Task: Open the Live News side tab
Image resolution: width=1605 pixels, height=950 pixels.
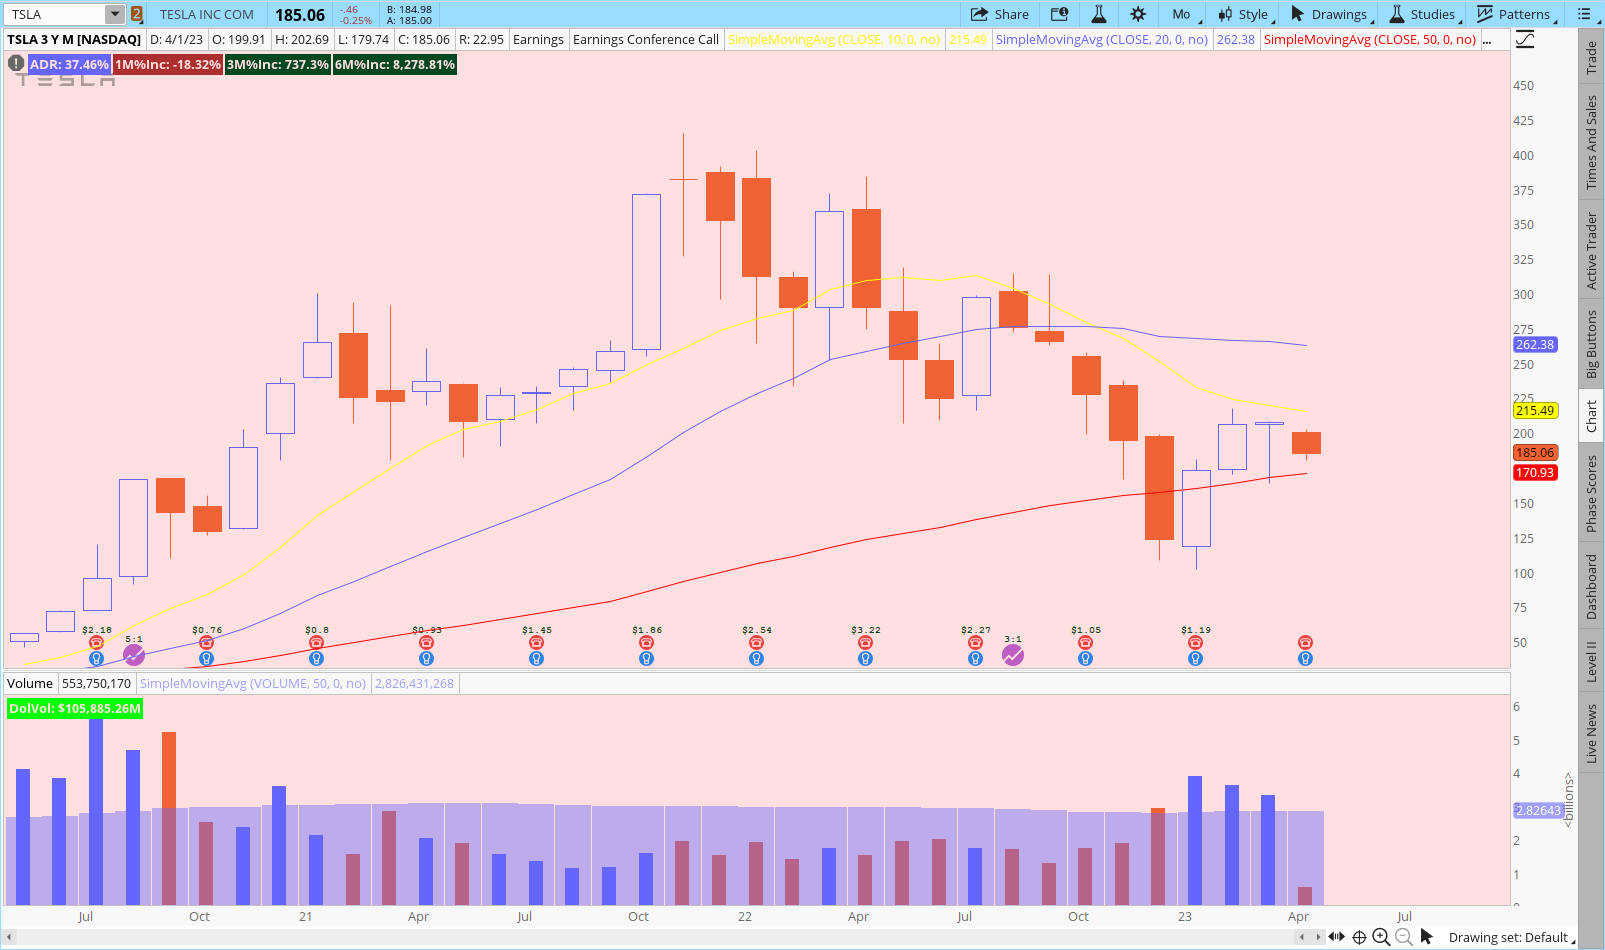Action: click(x=1591, y=733)
